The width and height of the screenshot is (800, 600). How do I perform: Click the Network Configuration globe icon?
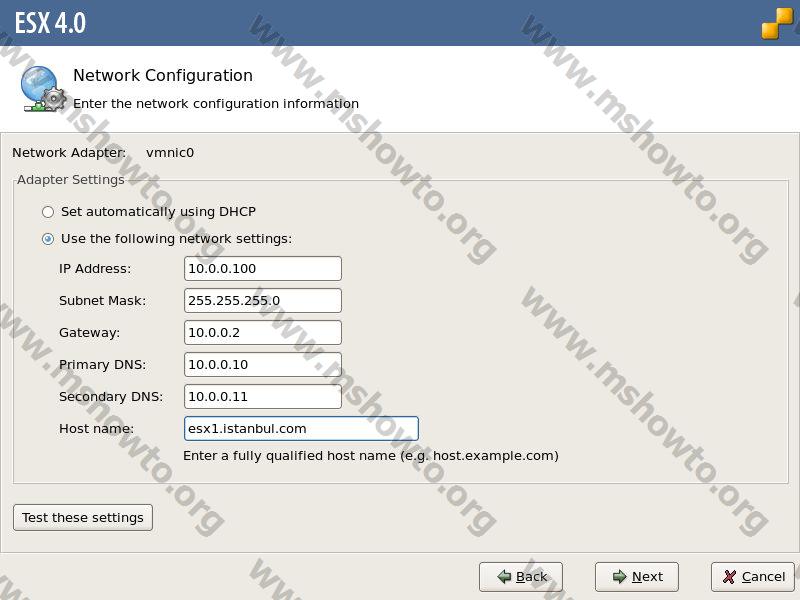[x=43, y=89]
